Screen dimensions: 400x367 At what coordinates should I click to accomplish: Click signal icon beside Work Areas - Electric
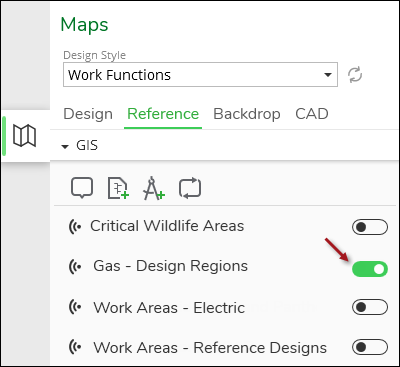click(75, 307)
